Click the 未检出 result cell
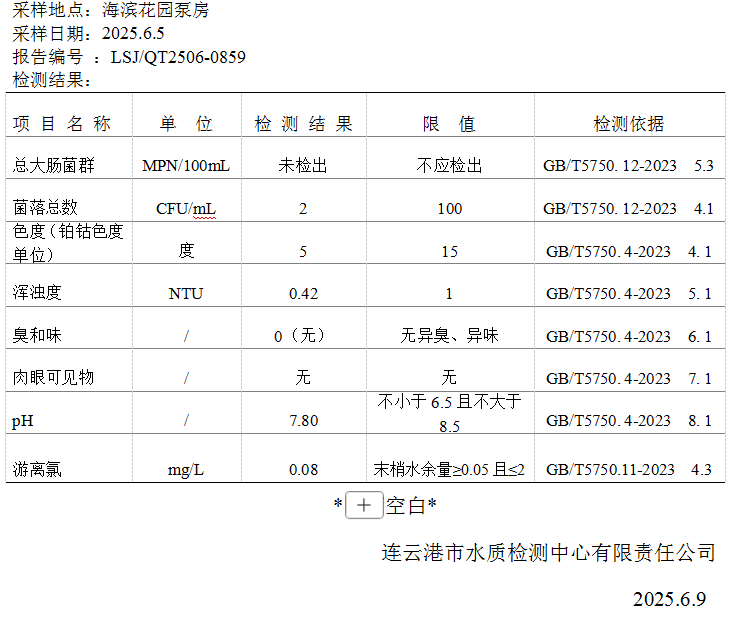 pyautogui.click(x=303, y=165)
